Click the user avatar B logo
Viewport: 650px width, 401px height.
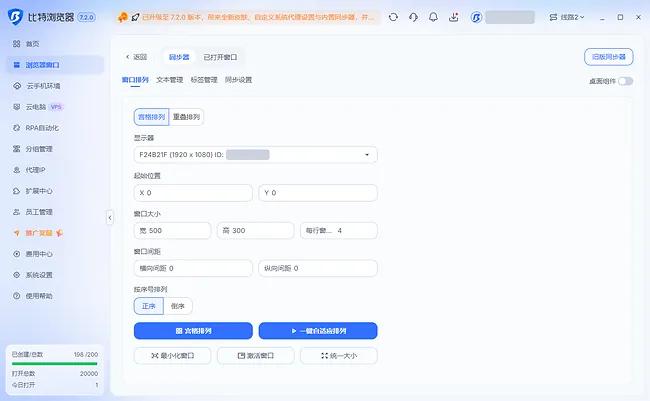pos(476,17)
